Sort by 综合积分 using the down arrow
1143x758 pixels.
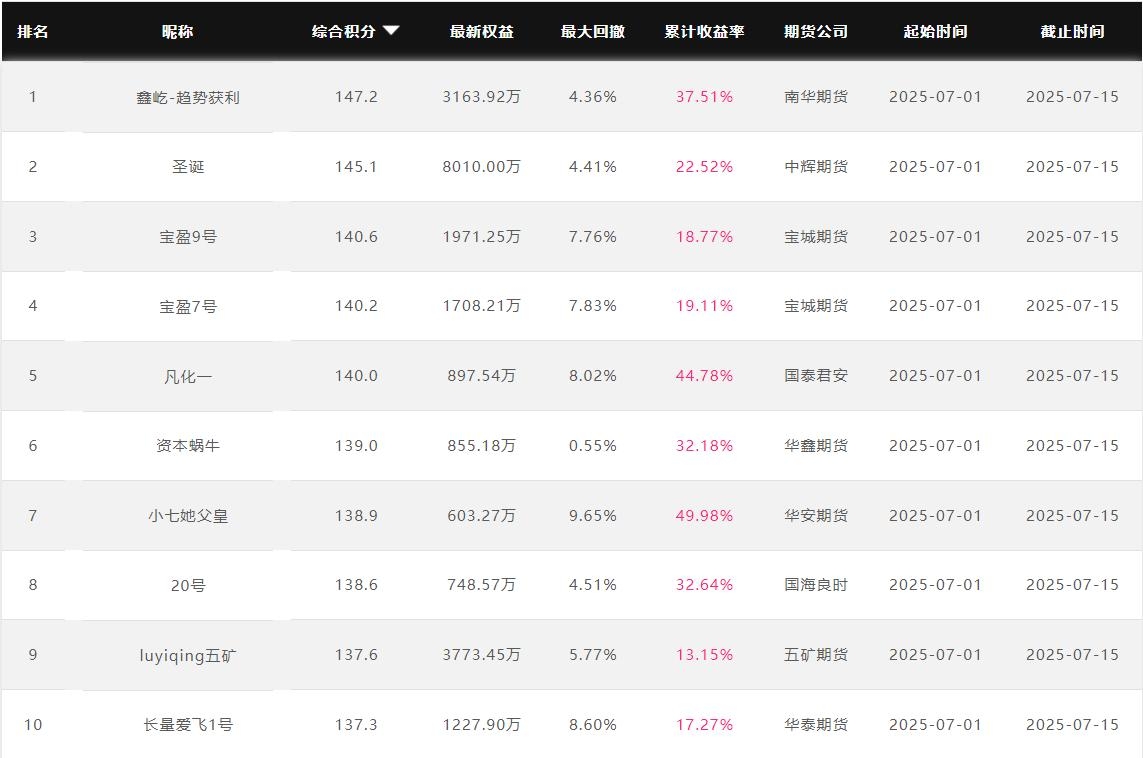pos(391,31)
